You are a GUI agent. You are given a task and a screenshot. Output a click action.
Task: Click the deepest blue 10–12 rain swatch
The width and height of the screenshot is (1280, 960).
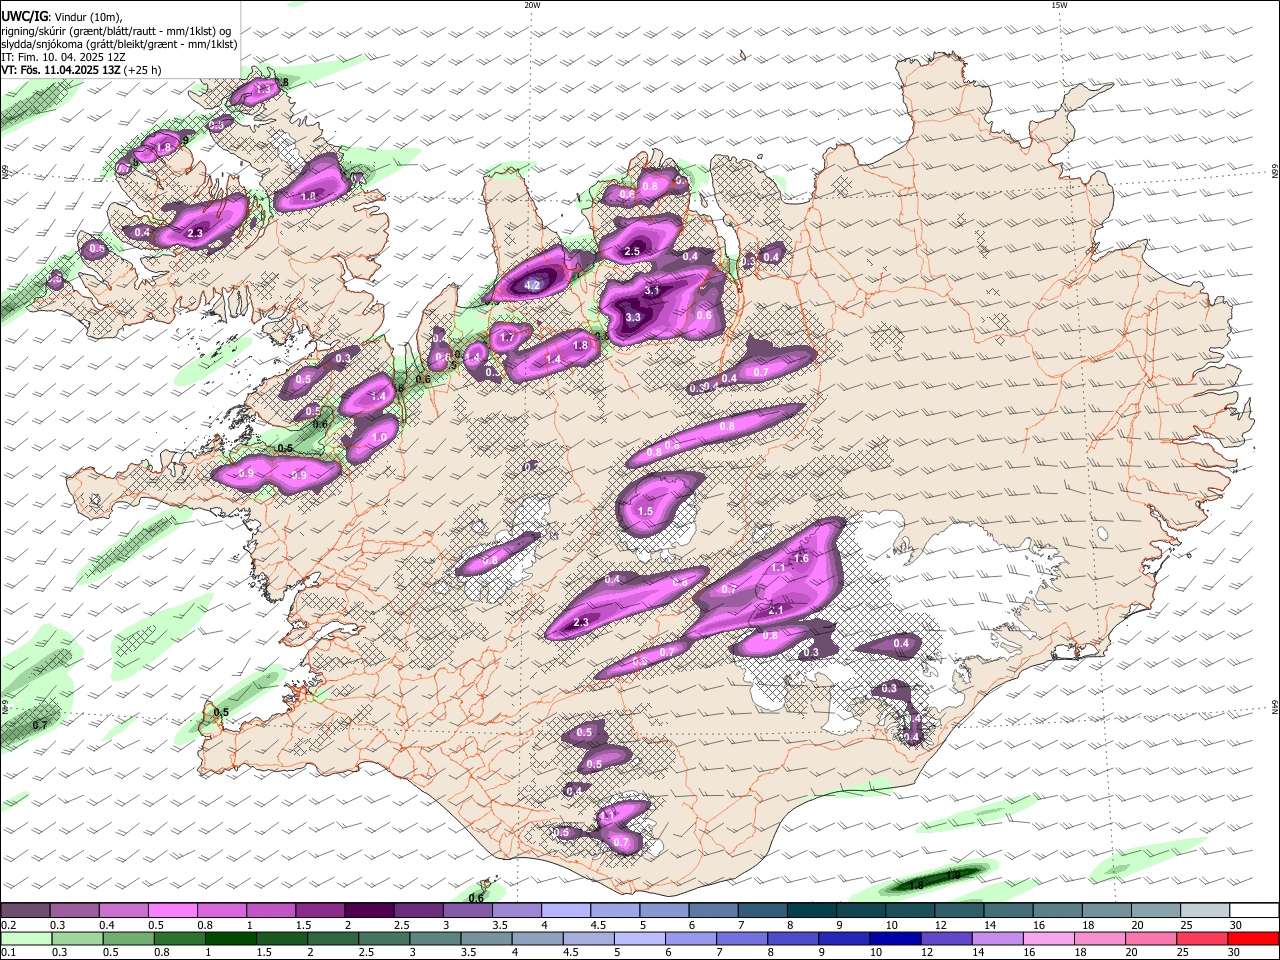point(894,938)
